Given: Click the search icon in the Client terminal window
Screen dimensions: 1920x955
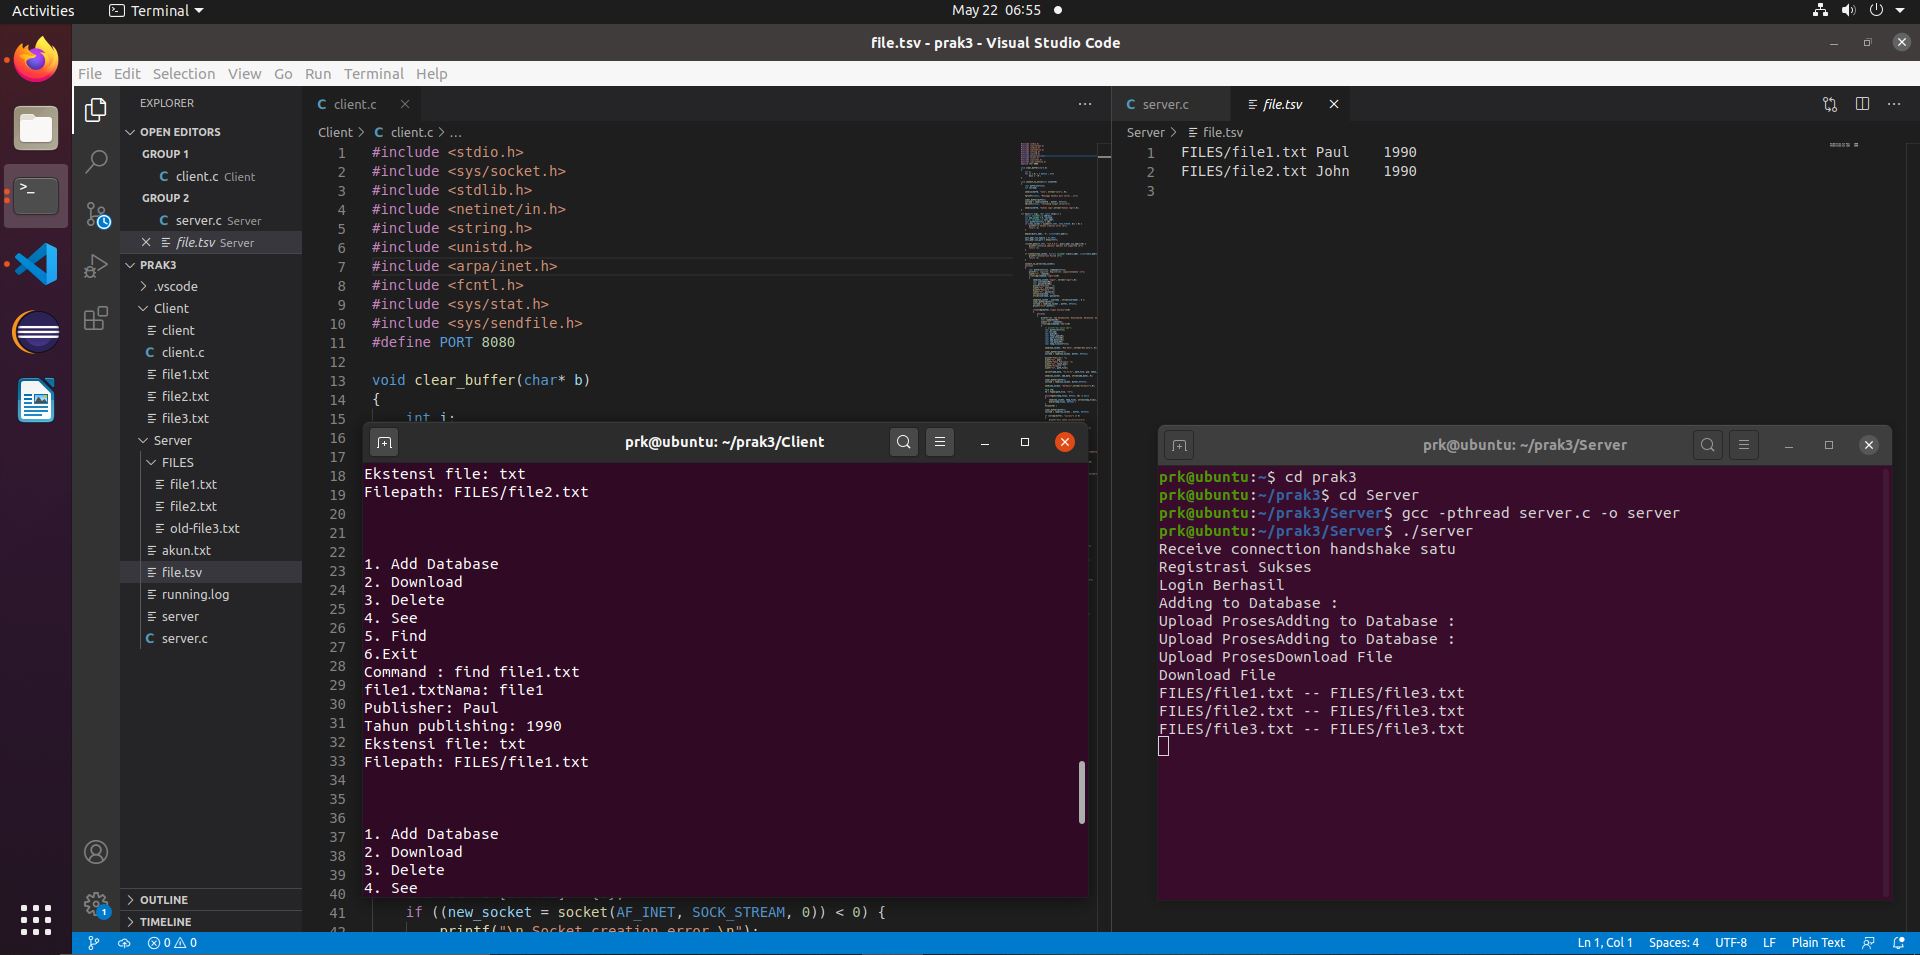Looking at the screenshot, I should coord(904,442).
